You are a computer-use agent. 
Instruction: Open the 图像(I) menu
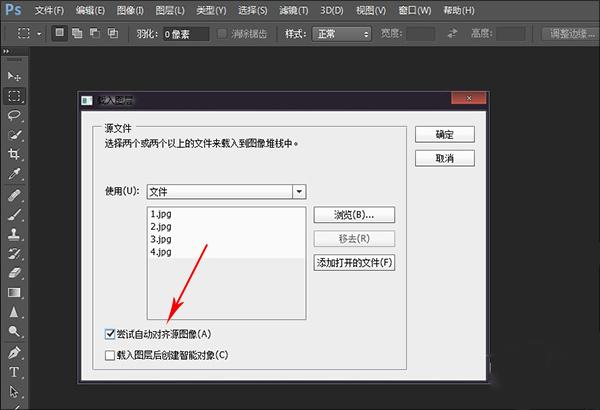tap(130, 10)
